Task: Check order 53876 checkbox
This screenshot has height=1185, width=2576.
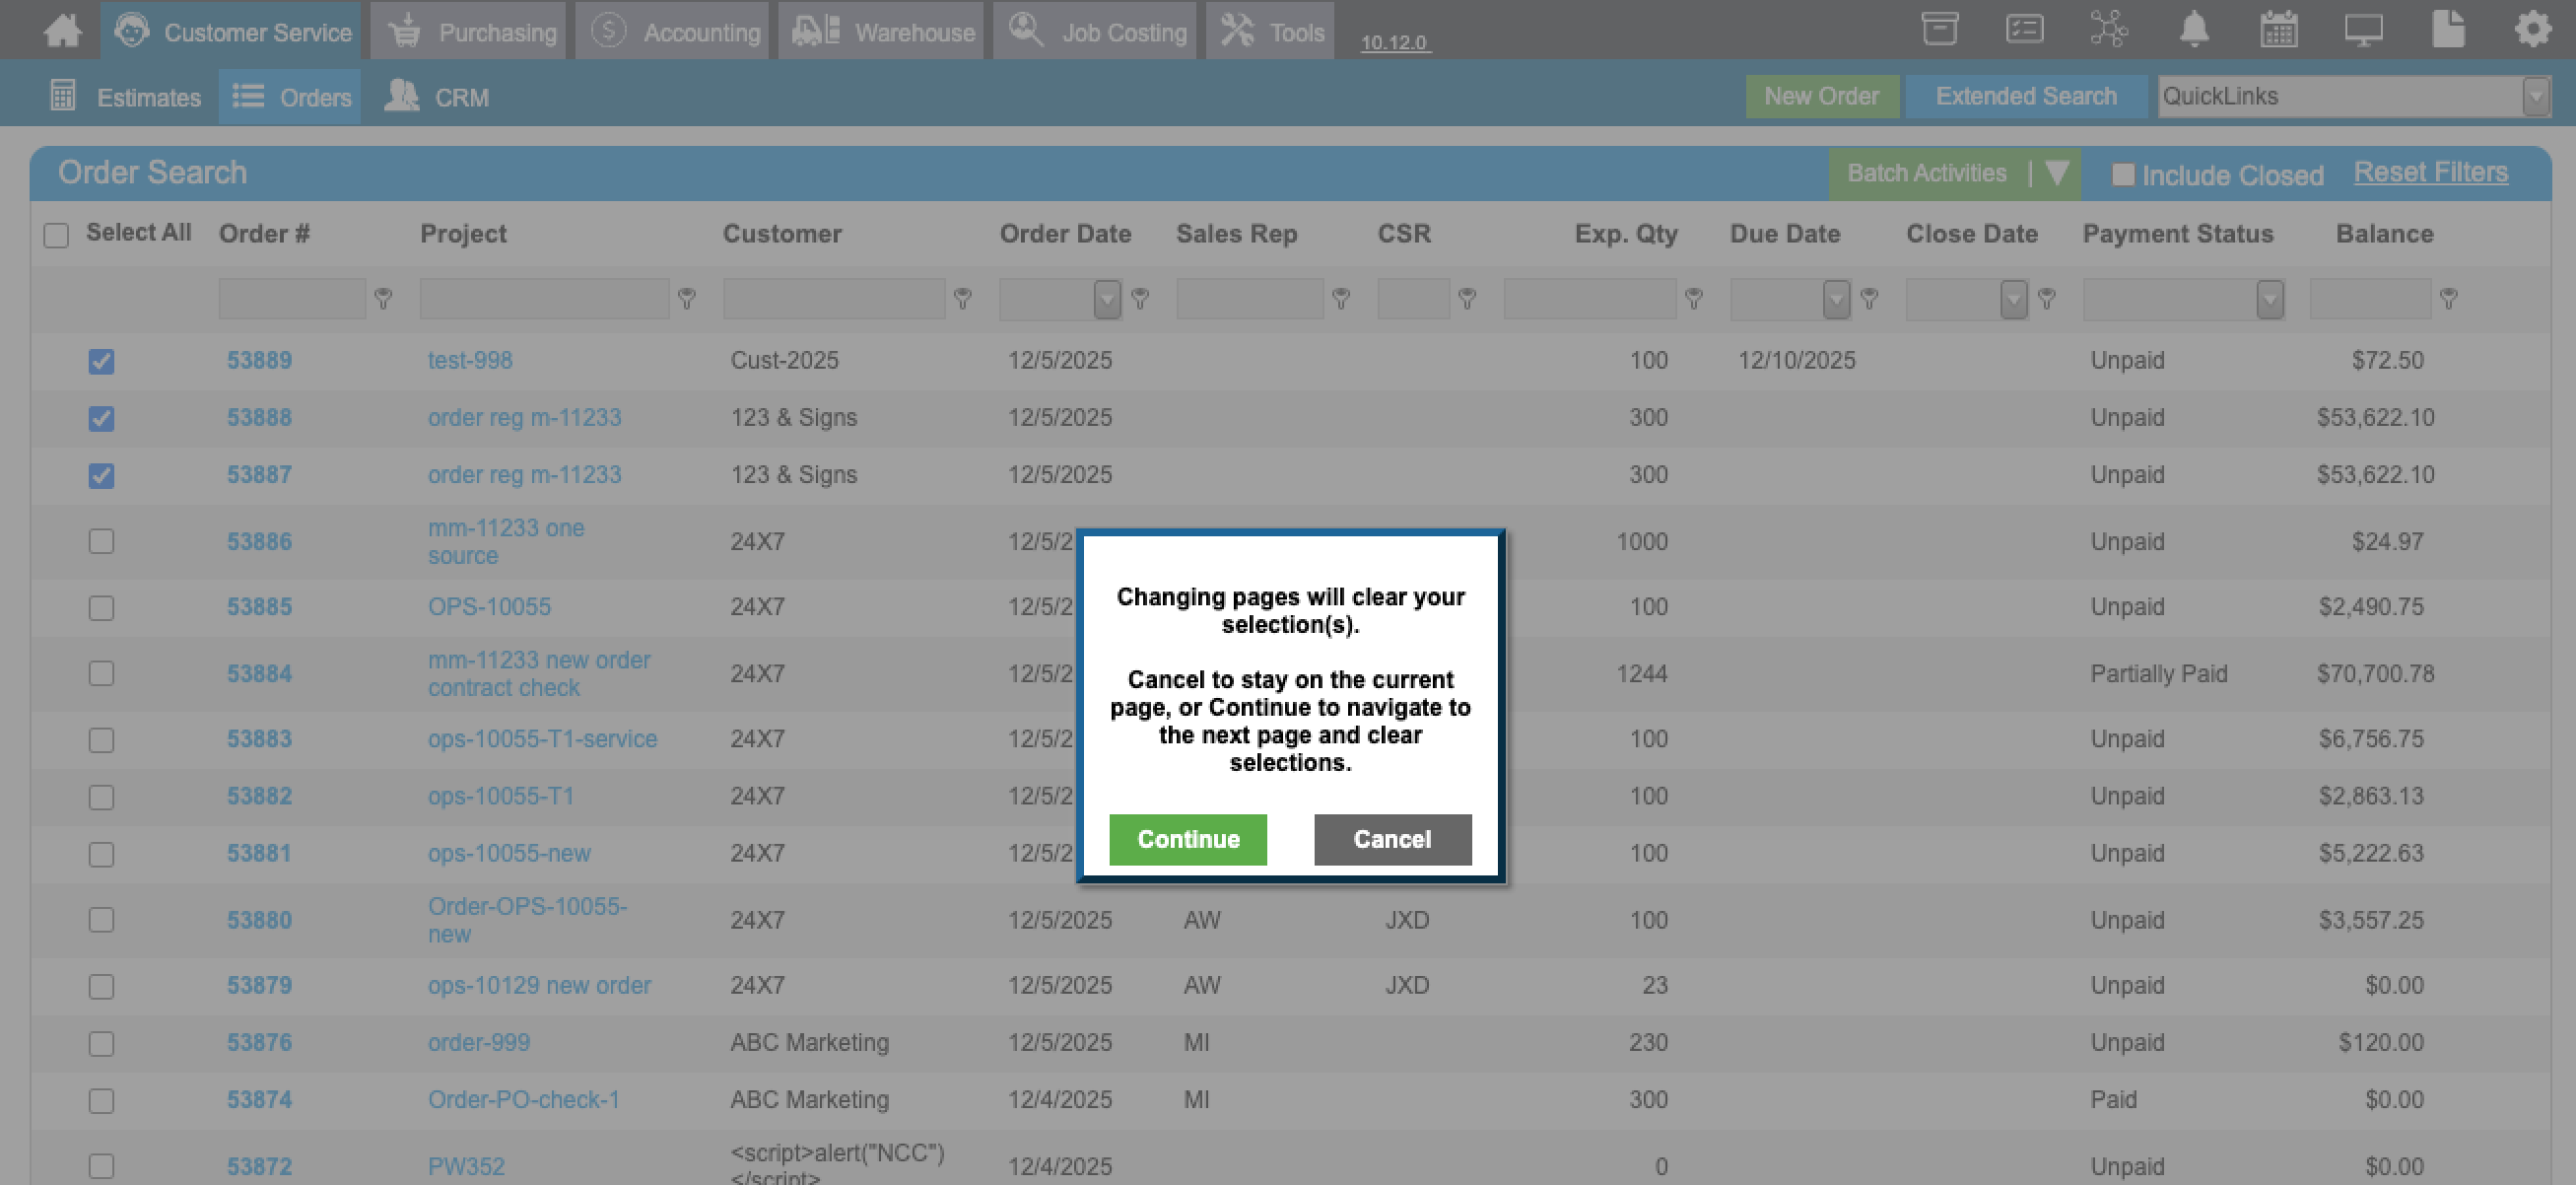Action: pyautogui.click(x=101, y=1043)
